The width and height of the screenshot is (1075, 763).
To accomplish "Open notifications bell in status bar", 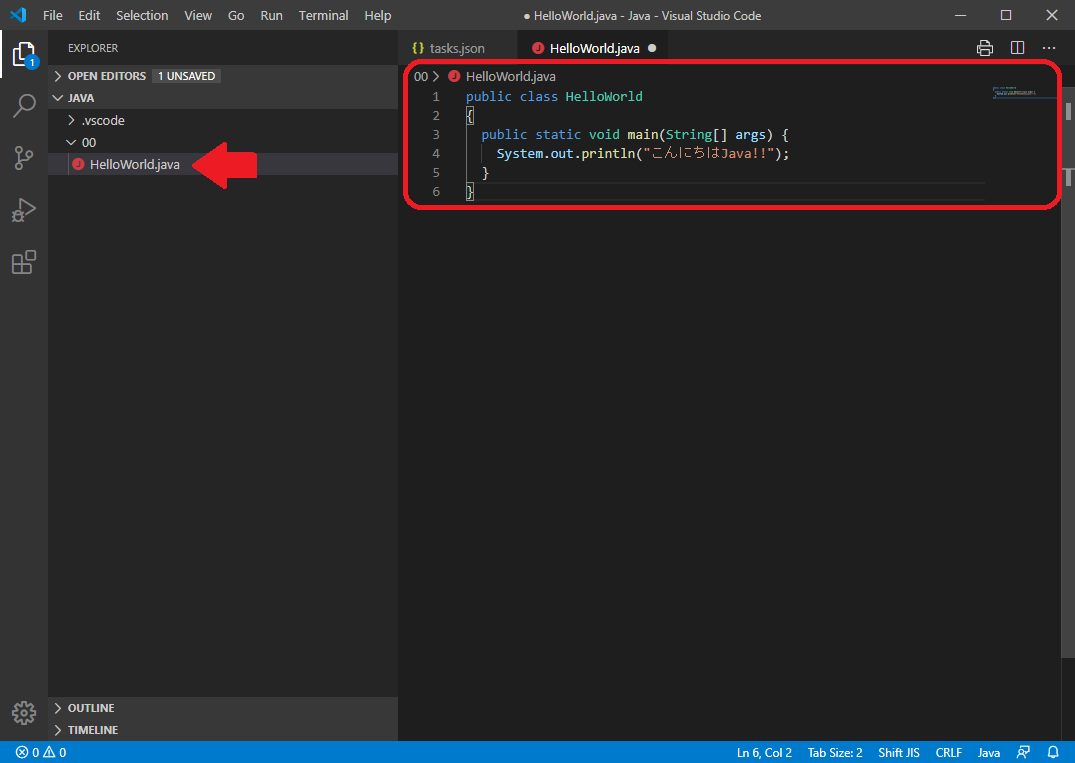I will click(x=1053, y=752).
